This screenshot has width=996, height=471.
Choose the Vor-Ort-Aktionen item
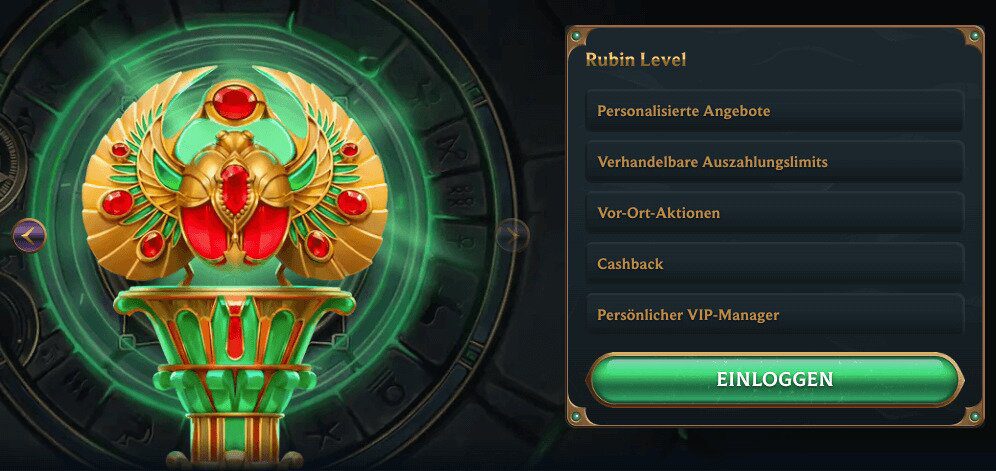point(774,212)
